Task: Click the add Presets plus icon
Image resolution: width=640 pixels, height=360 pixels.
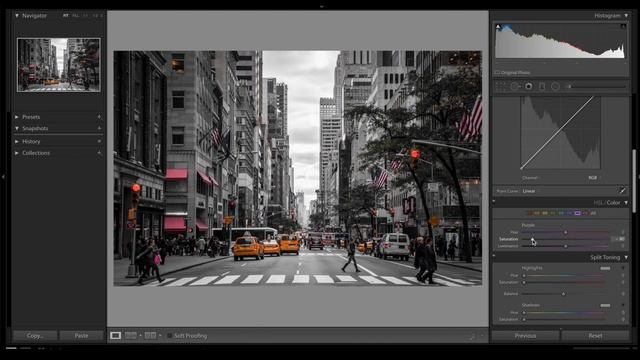Action: tap(99, 117)
